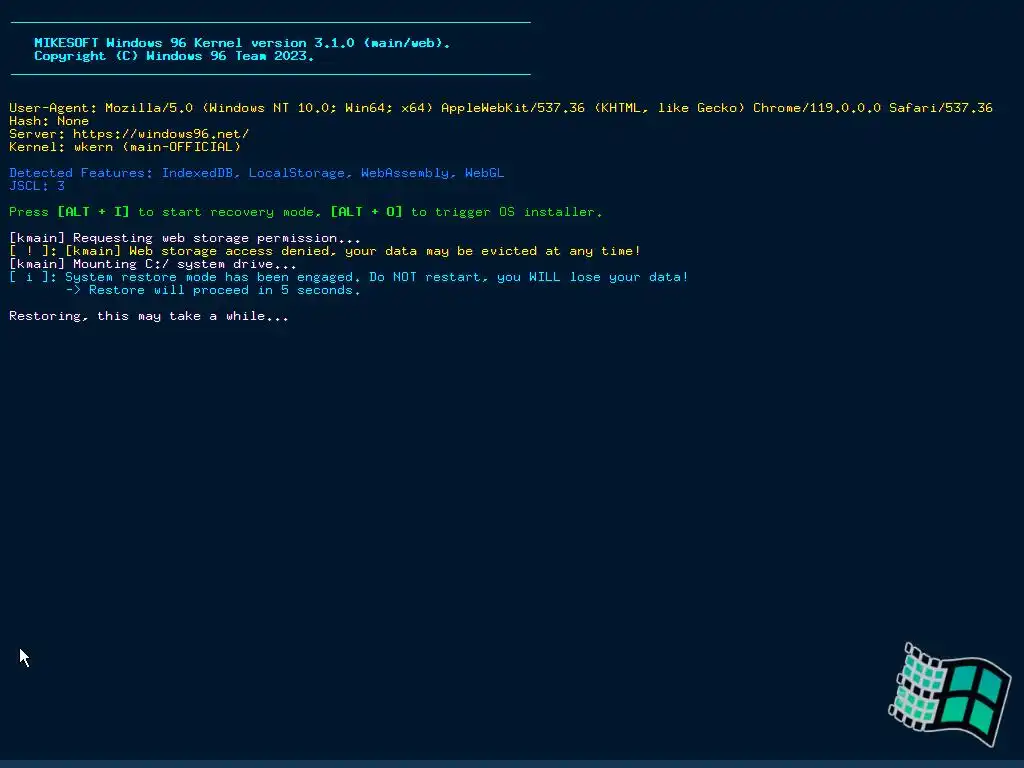The height and width of the screenshot is (768, 1024).
Task: Click the User-Agent line with Mozilla/5.0
Action: tap(501, 108)
